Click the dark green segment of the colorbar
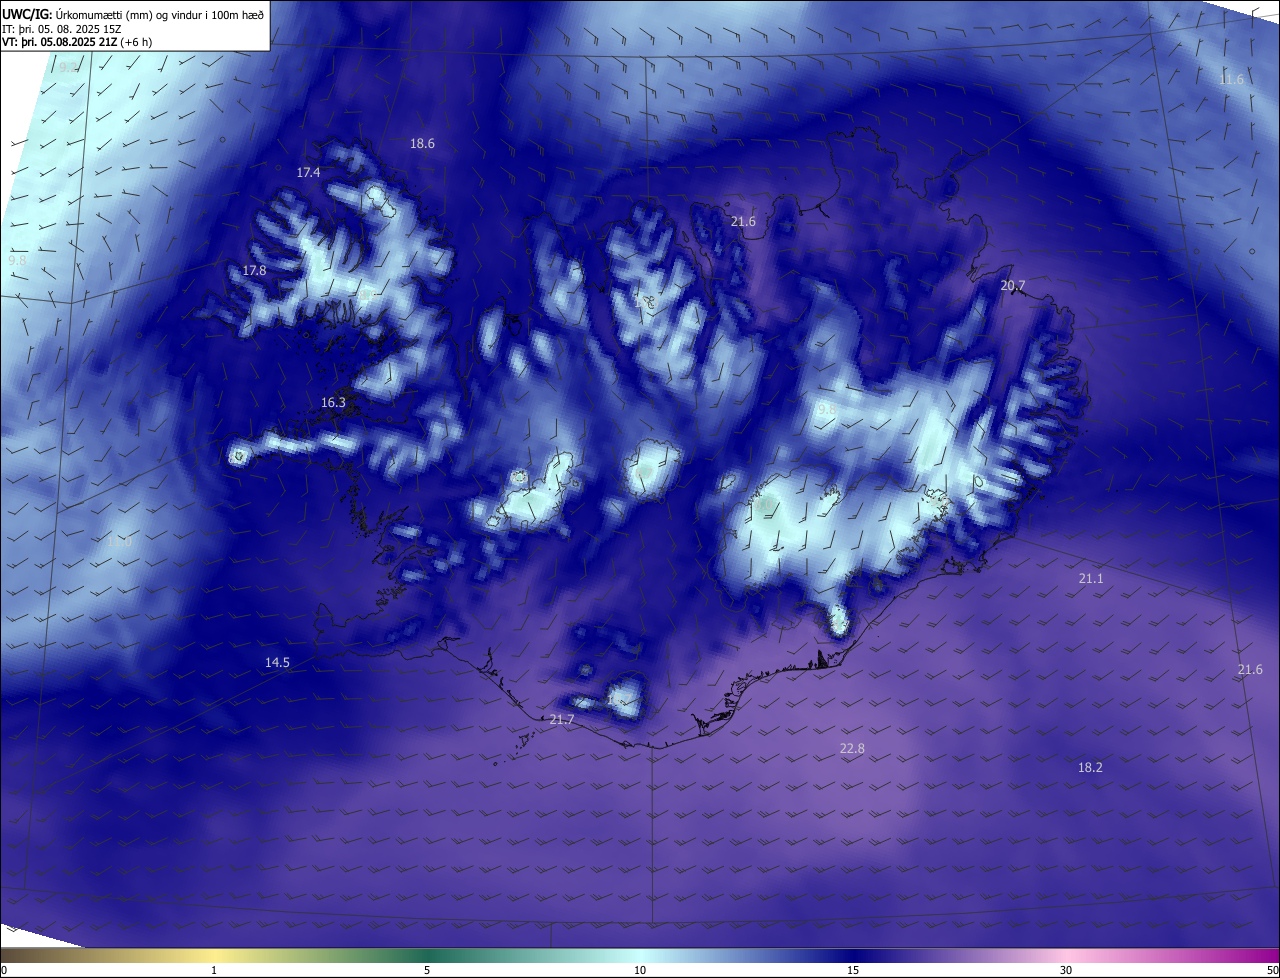This screenshot has width=1280, height=978. coord(425,956)
